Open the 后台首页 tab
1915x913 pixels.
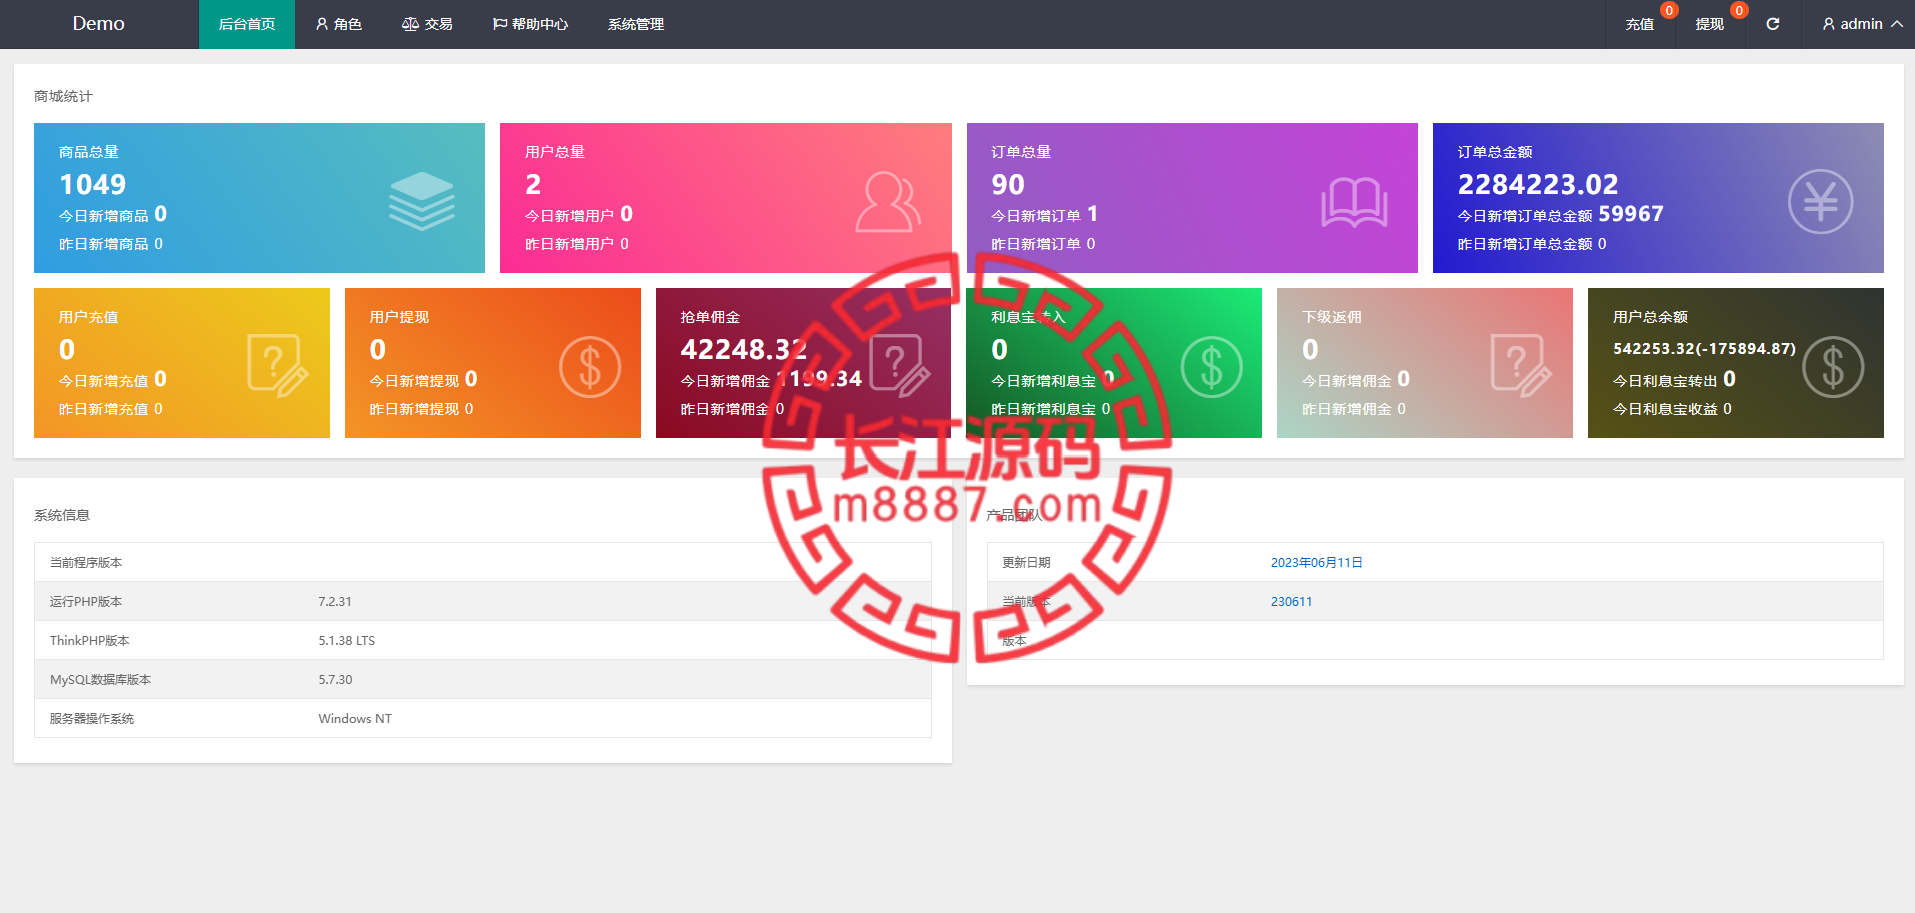pos(247,24)
